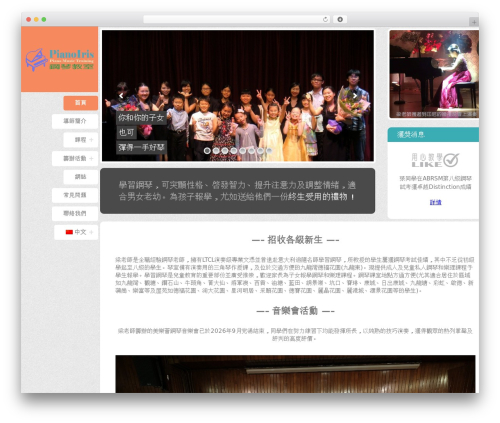Expand the 課程 submenu plus sign
Image resolution: width=500 pixels, height=423 pixels.
pos(91,140)
